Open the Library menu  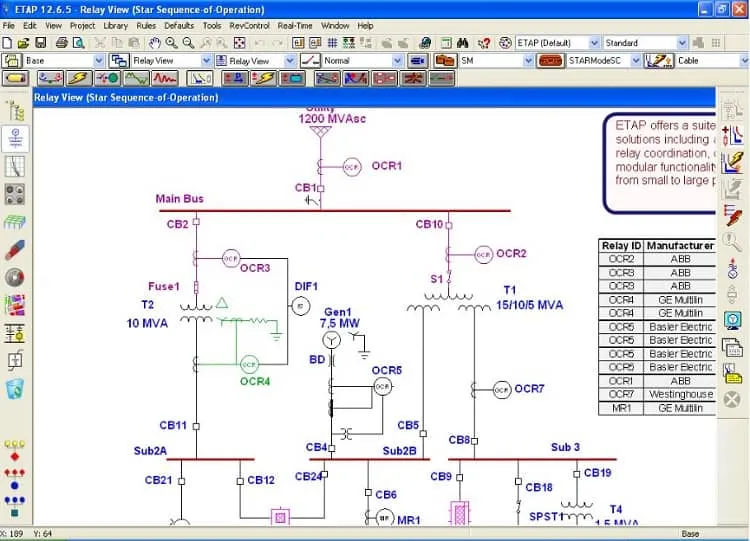[115, 26]
